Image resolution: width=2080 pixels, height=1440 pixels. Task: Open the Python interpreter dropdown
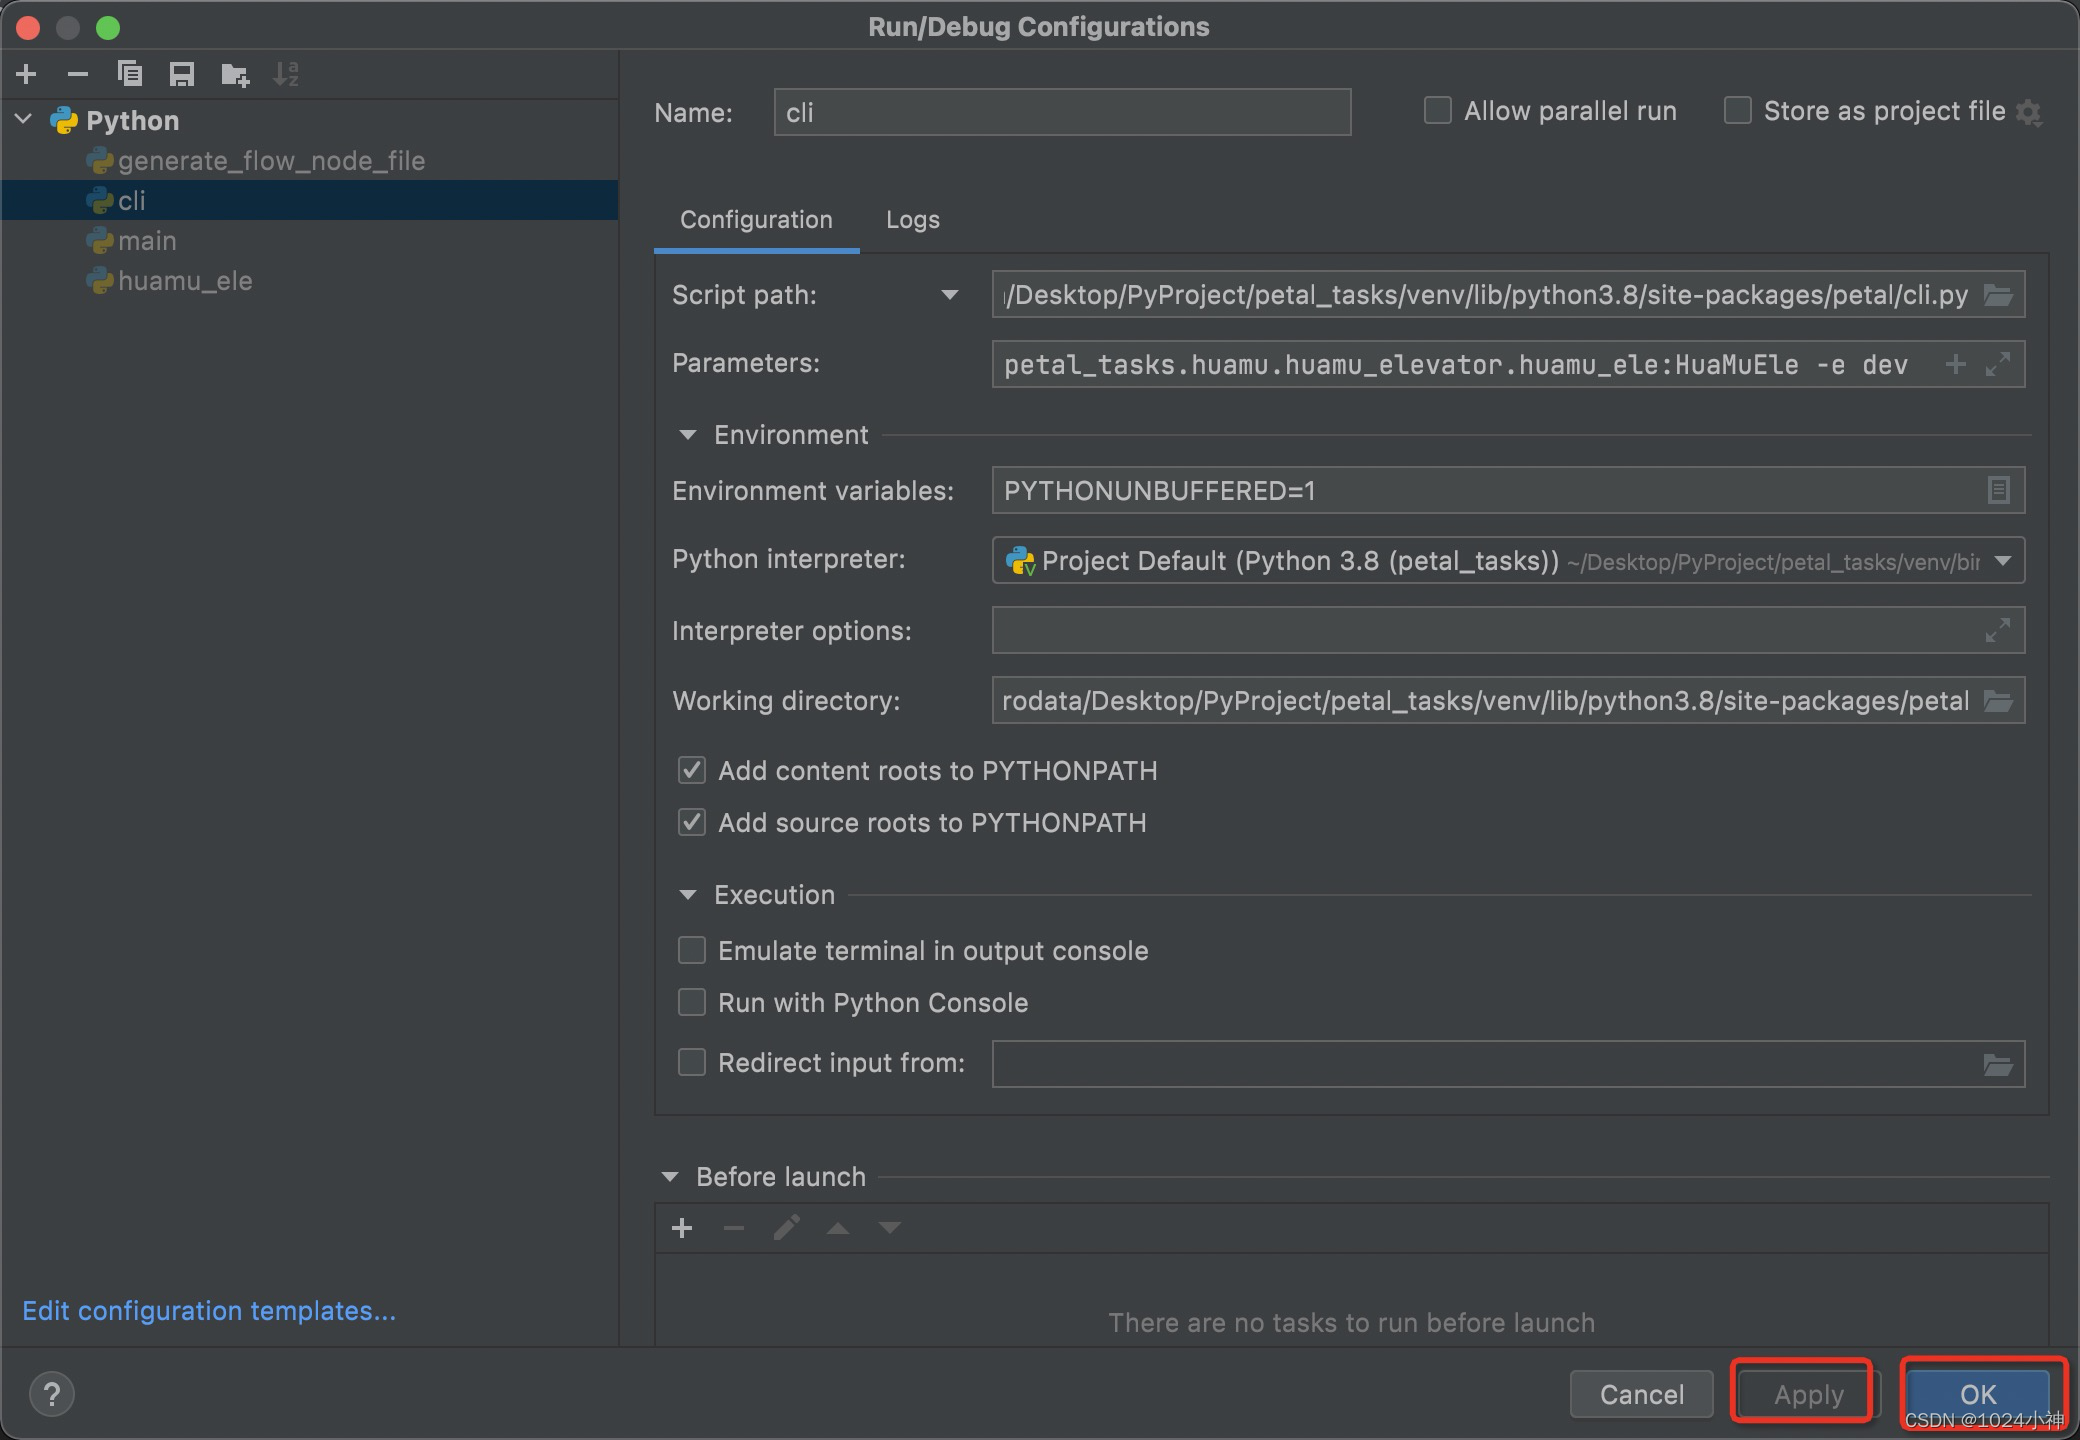pos(2003,561)
